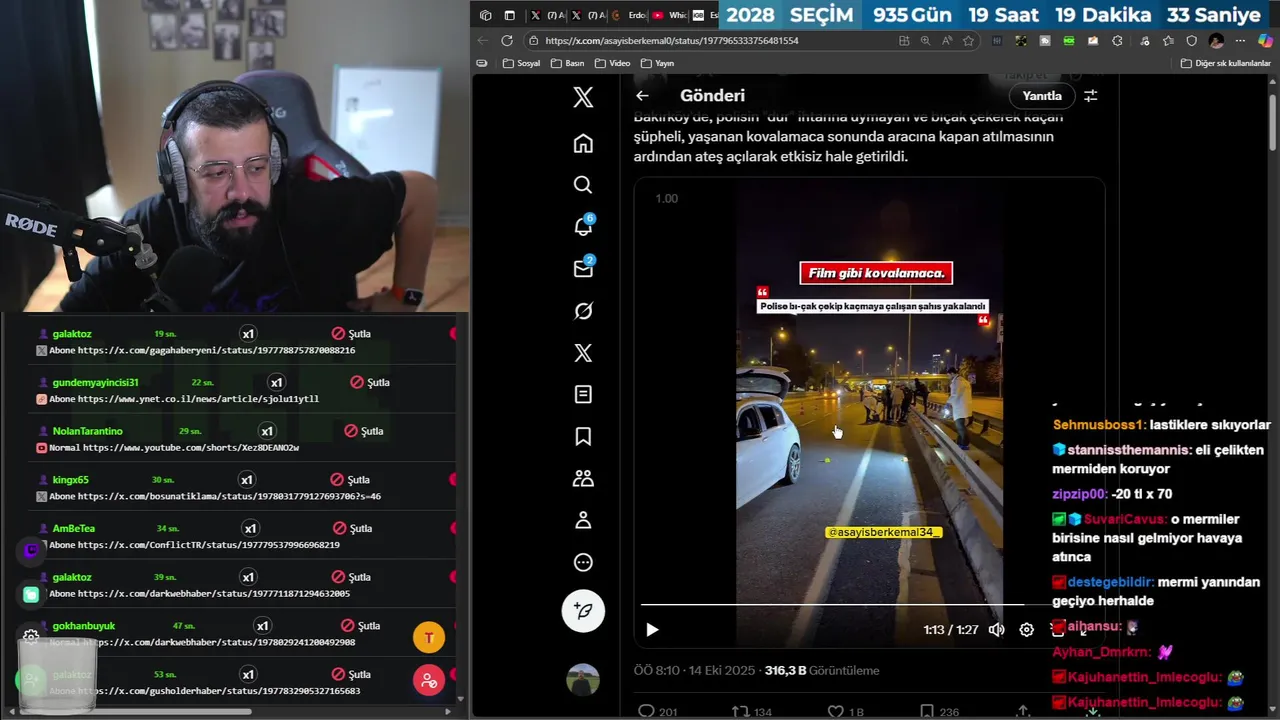Click orange T round button
The height and width of the screenshot is (720, 1280).
(x=429, y=637)
